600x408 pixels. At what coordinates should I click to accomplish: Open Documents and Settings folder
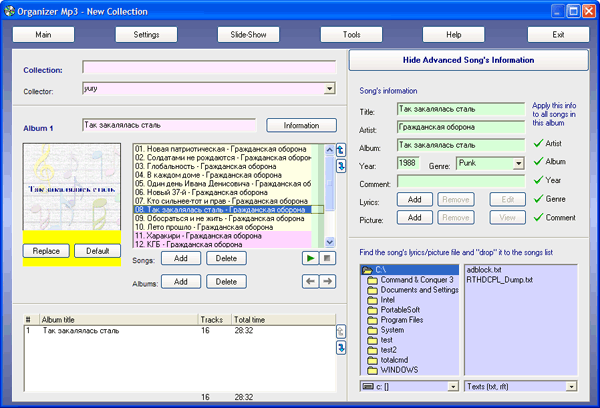pyautogui.click(x=413, y=290)
